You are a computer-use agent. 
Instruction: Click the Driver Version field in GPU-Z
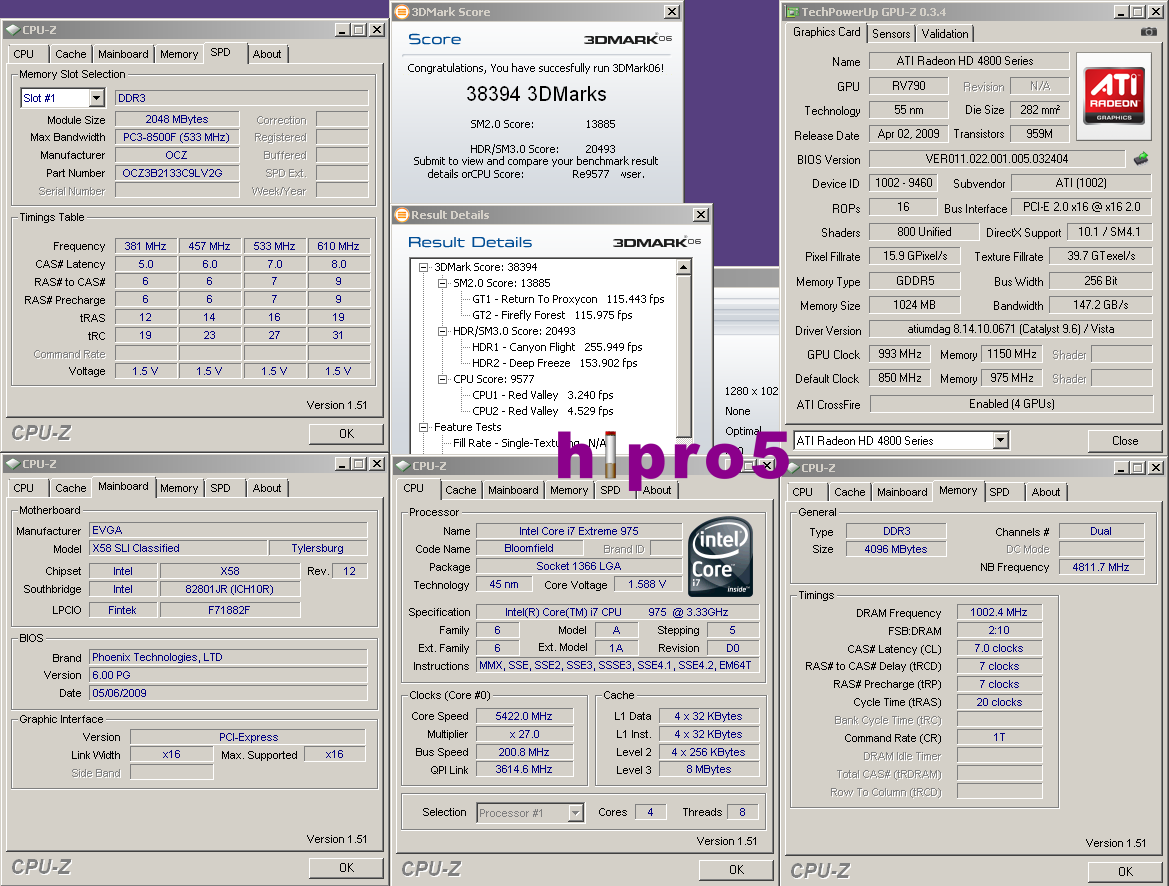[x=1010, y=329]
